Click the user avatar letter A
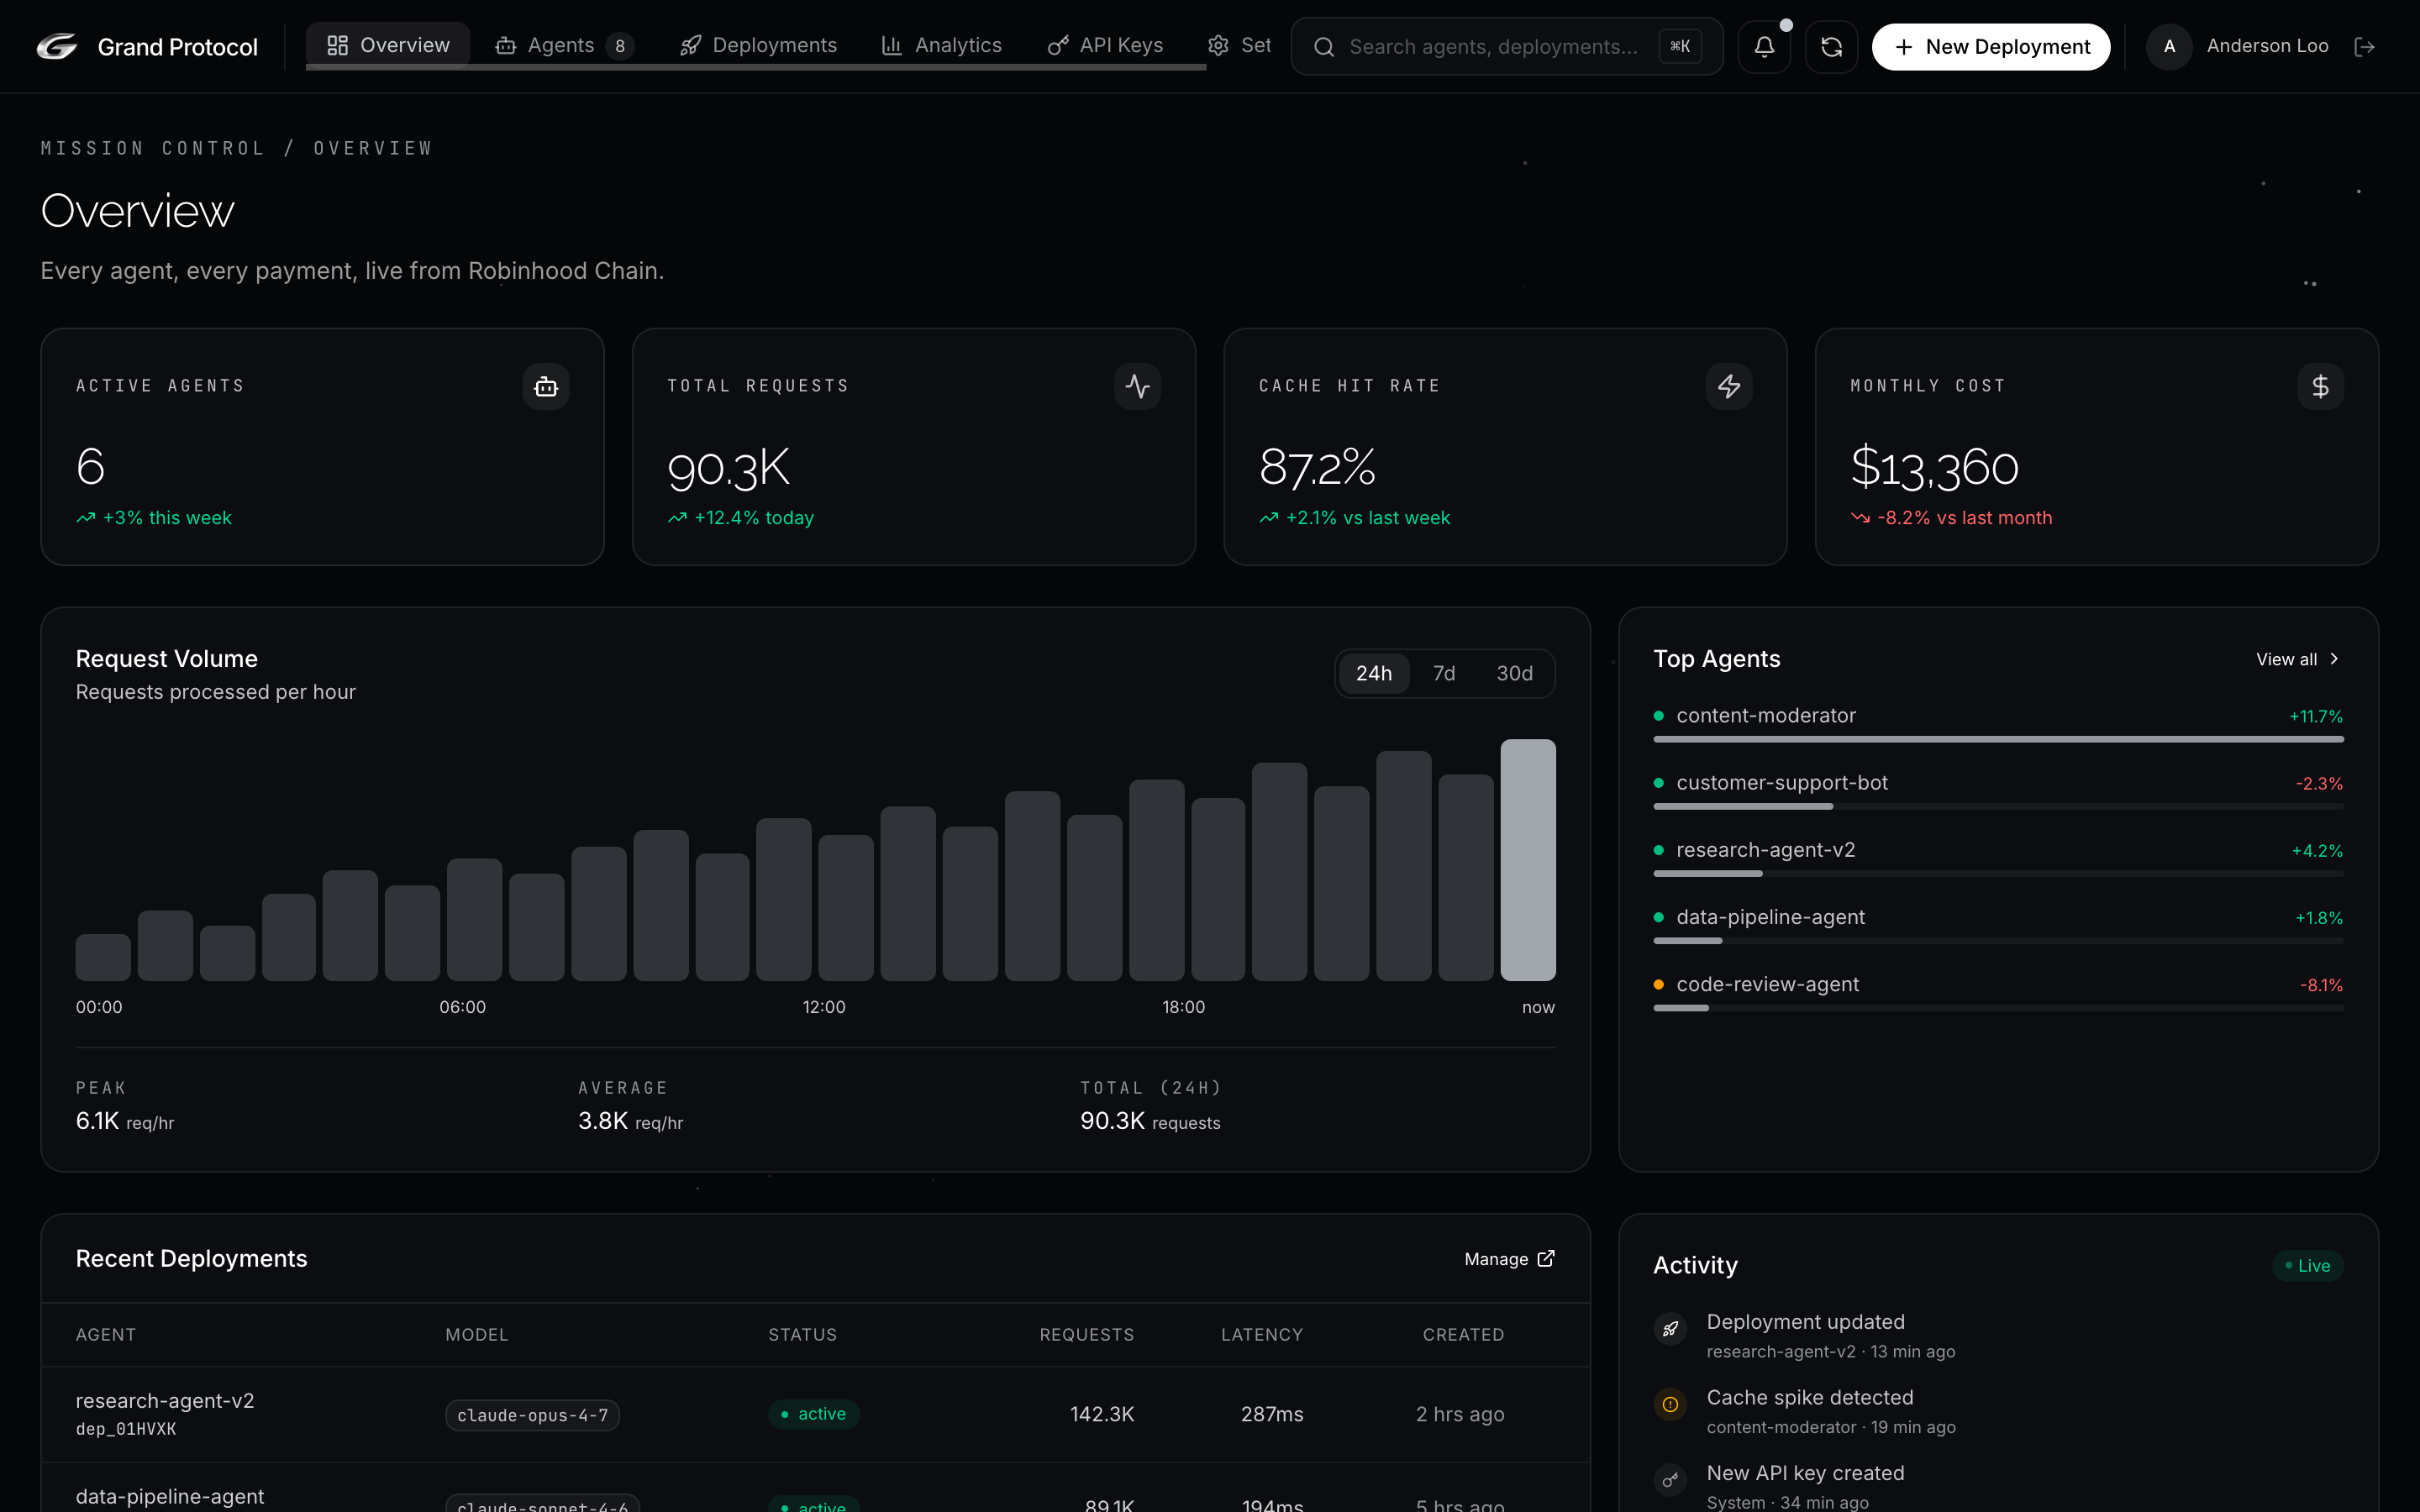2420x1512 pixels. point(2169,47)
